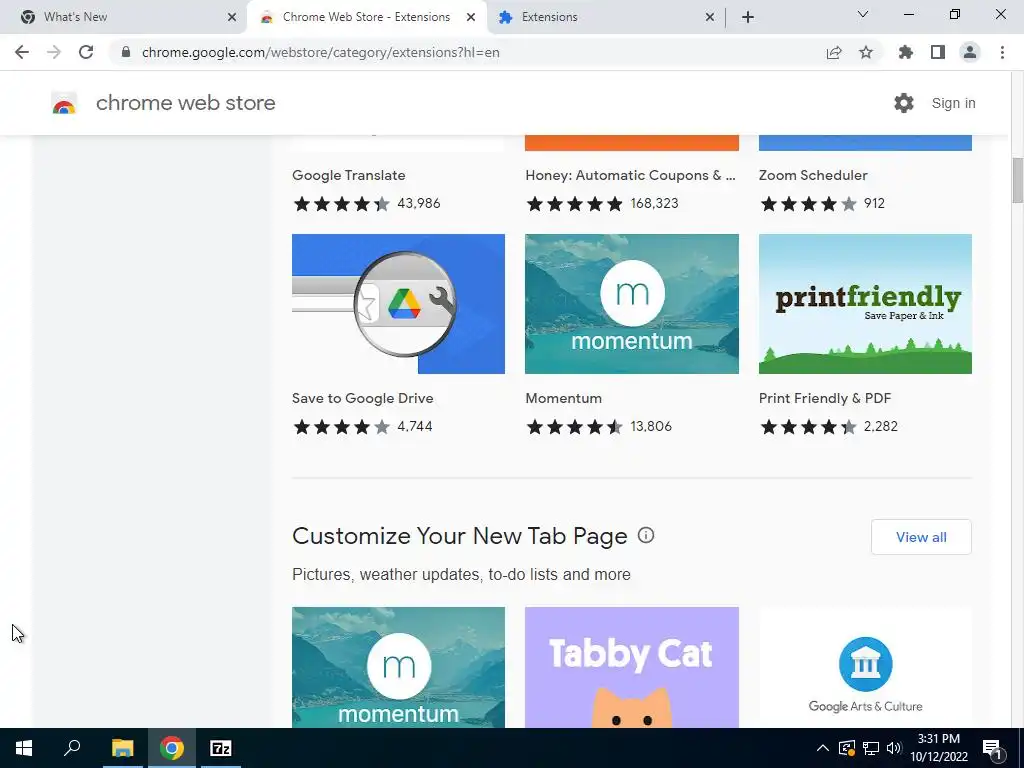
Task: Open Honey: Automatic Coupons extension title
Action: 630,175
